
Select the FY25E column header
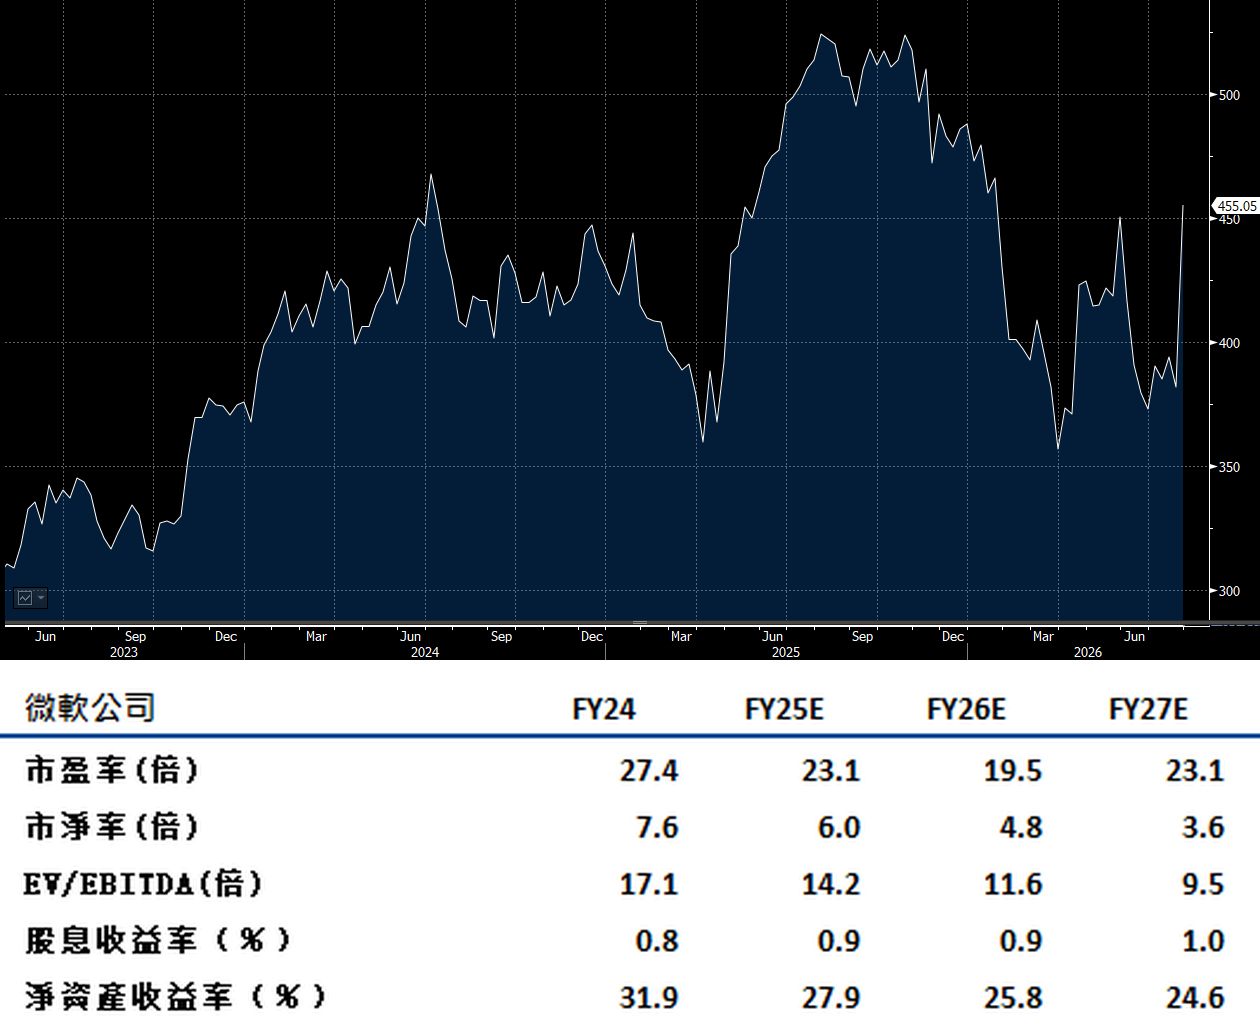click(784, 709)
